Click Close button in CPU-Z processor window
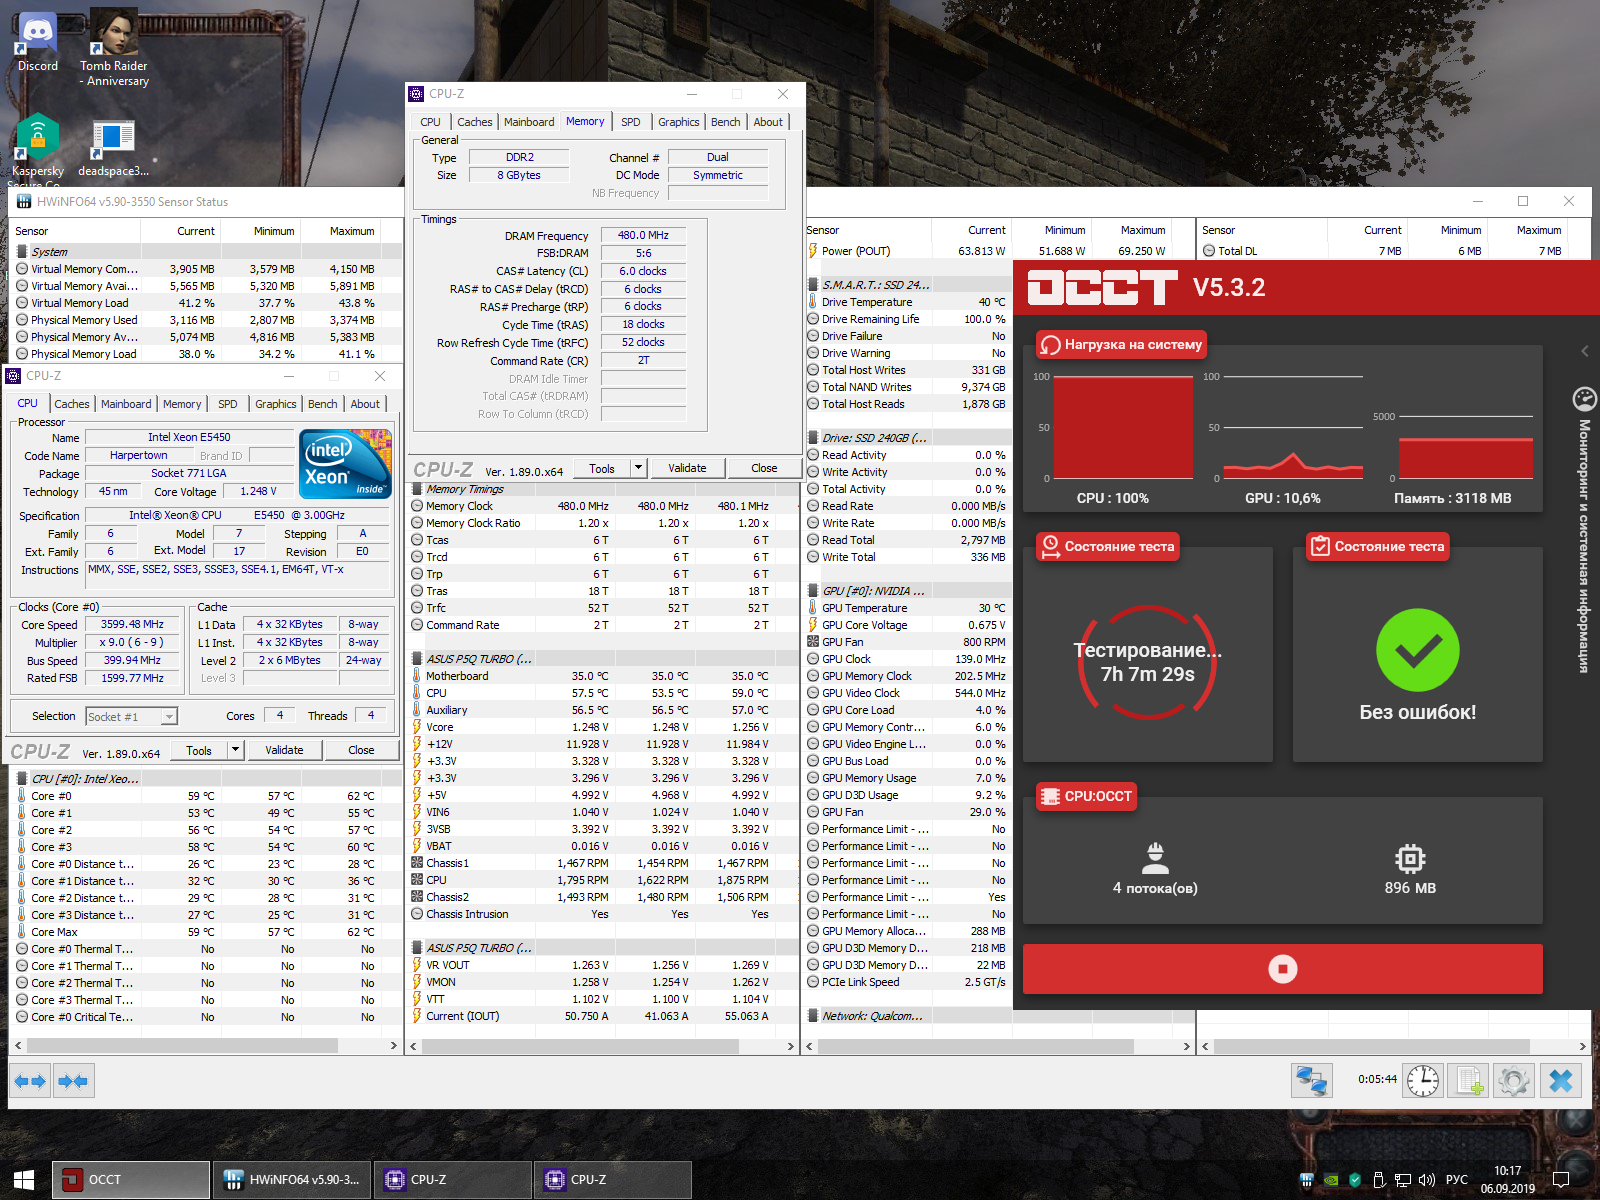 (x=361, y=750)
